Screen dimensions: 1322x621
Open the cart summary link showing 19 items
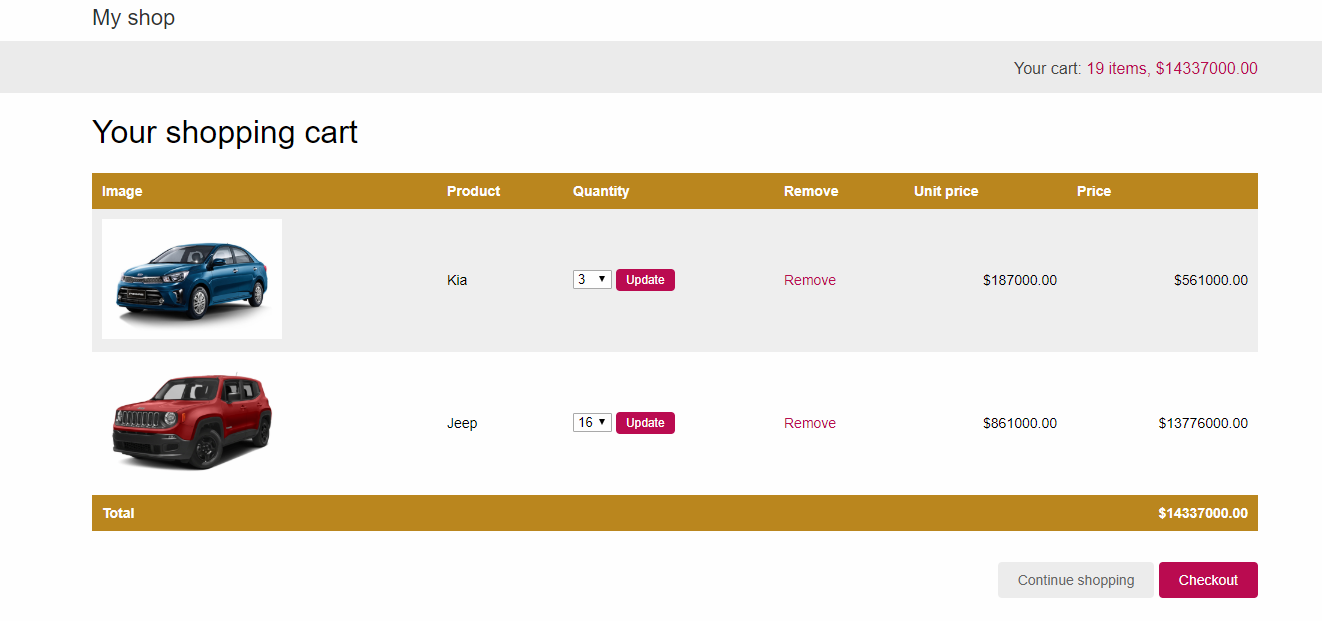(x=1172, y=68)
